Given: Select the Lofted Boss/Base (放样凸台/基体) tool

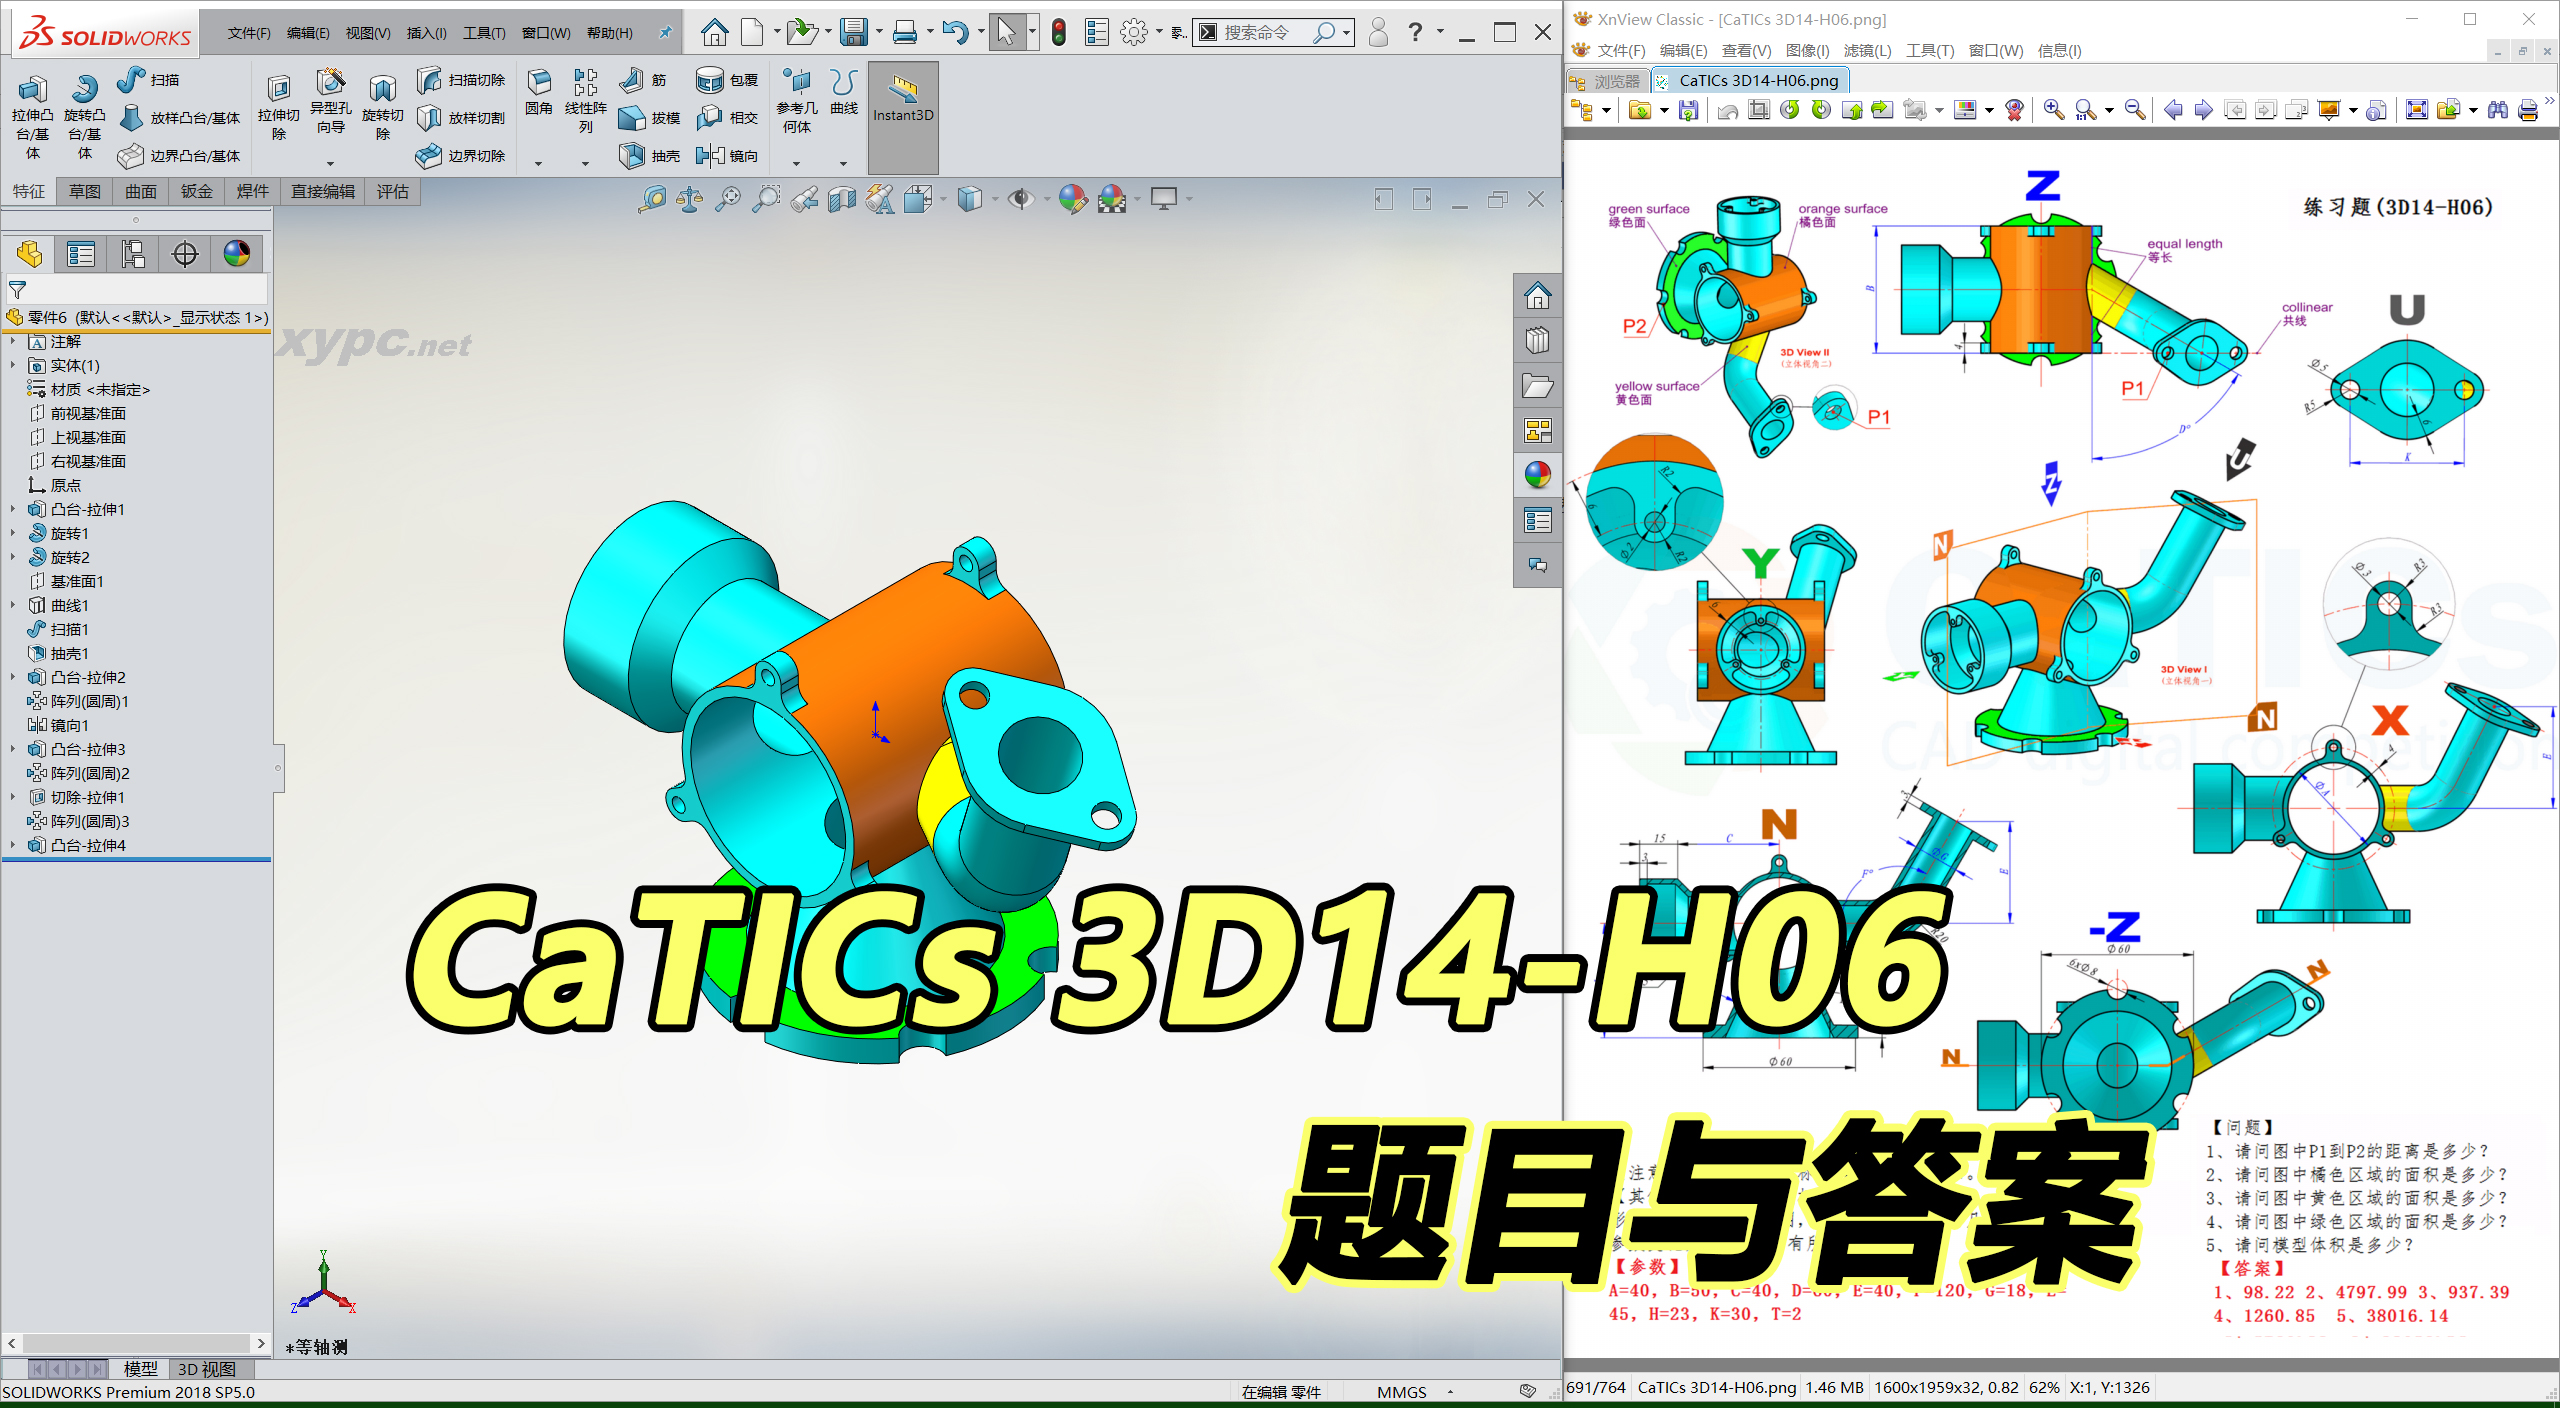Looking at the screenshot, I should [x=180, y=118].
